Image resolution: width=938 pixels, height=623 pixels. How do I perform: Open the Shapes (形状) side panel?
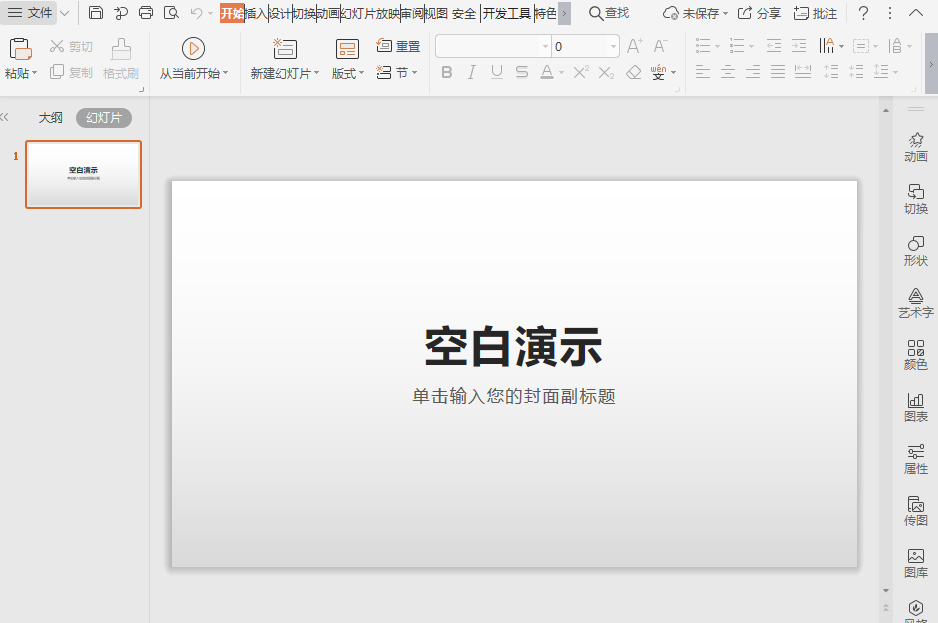click(x=915, y=251)
